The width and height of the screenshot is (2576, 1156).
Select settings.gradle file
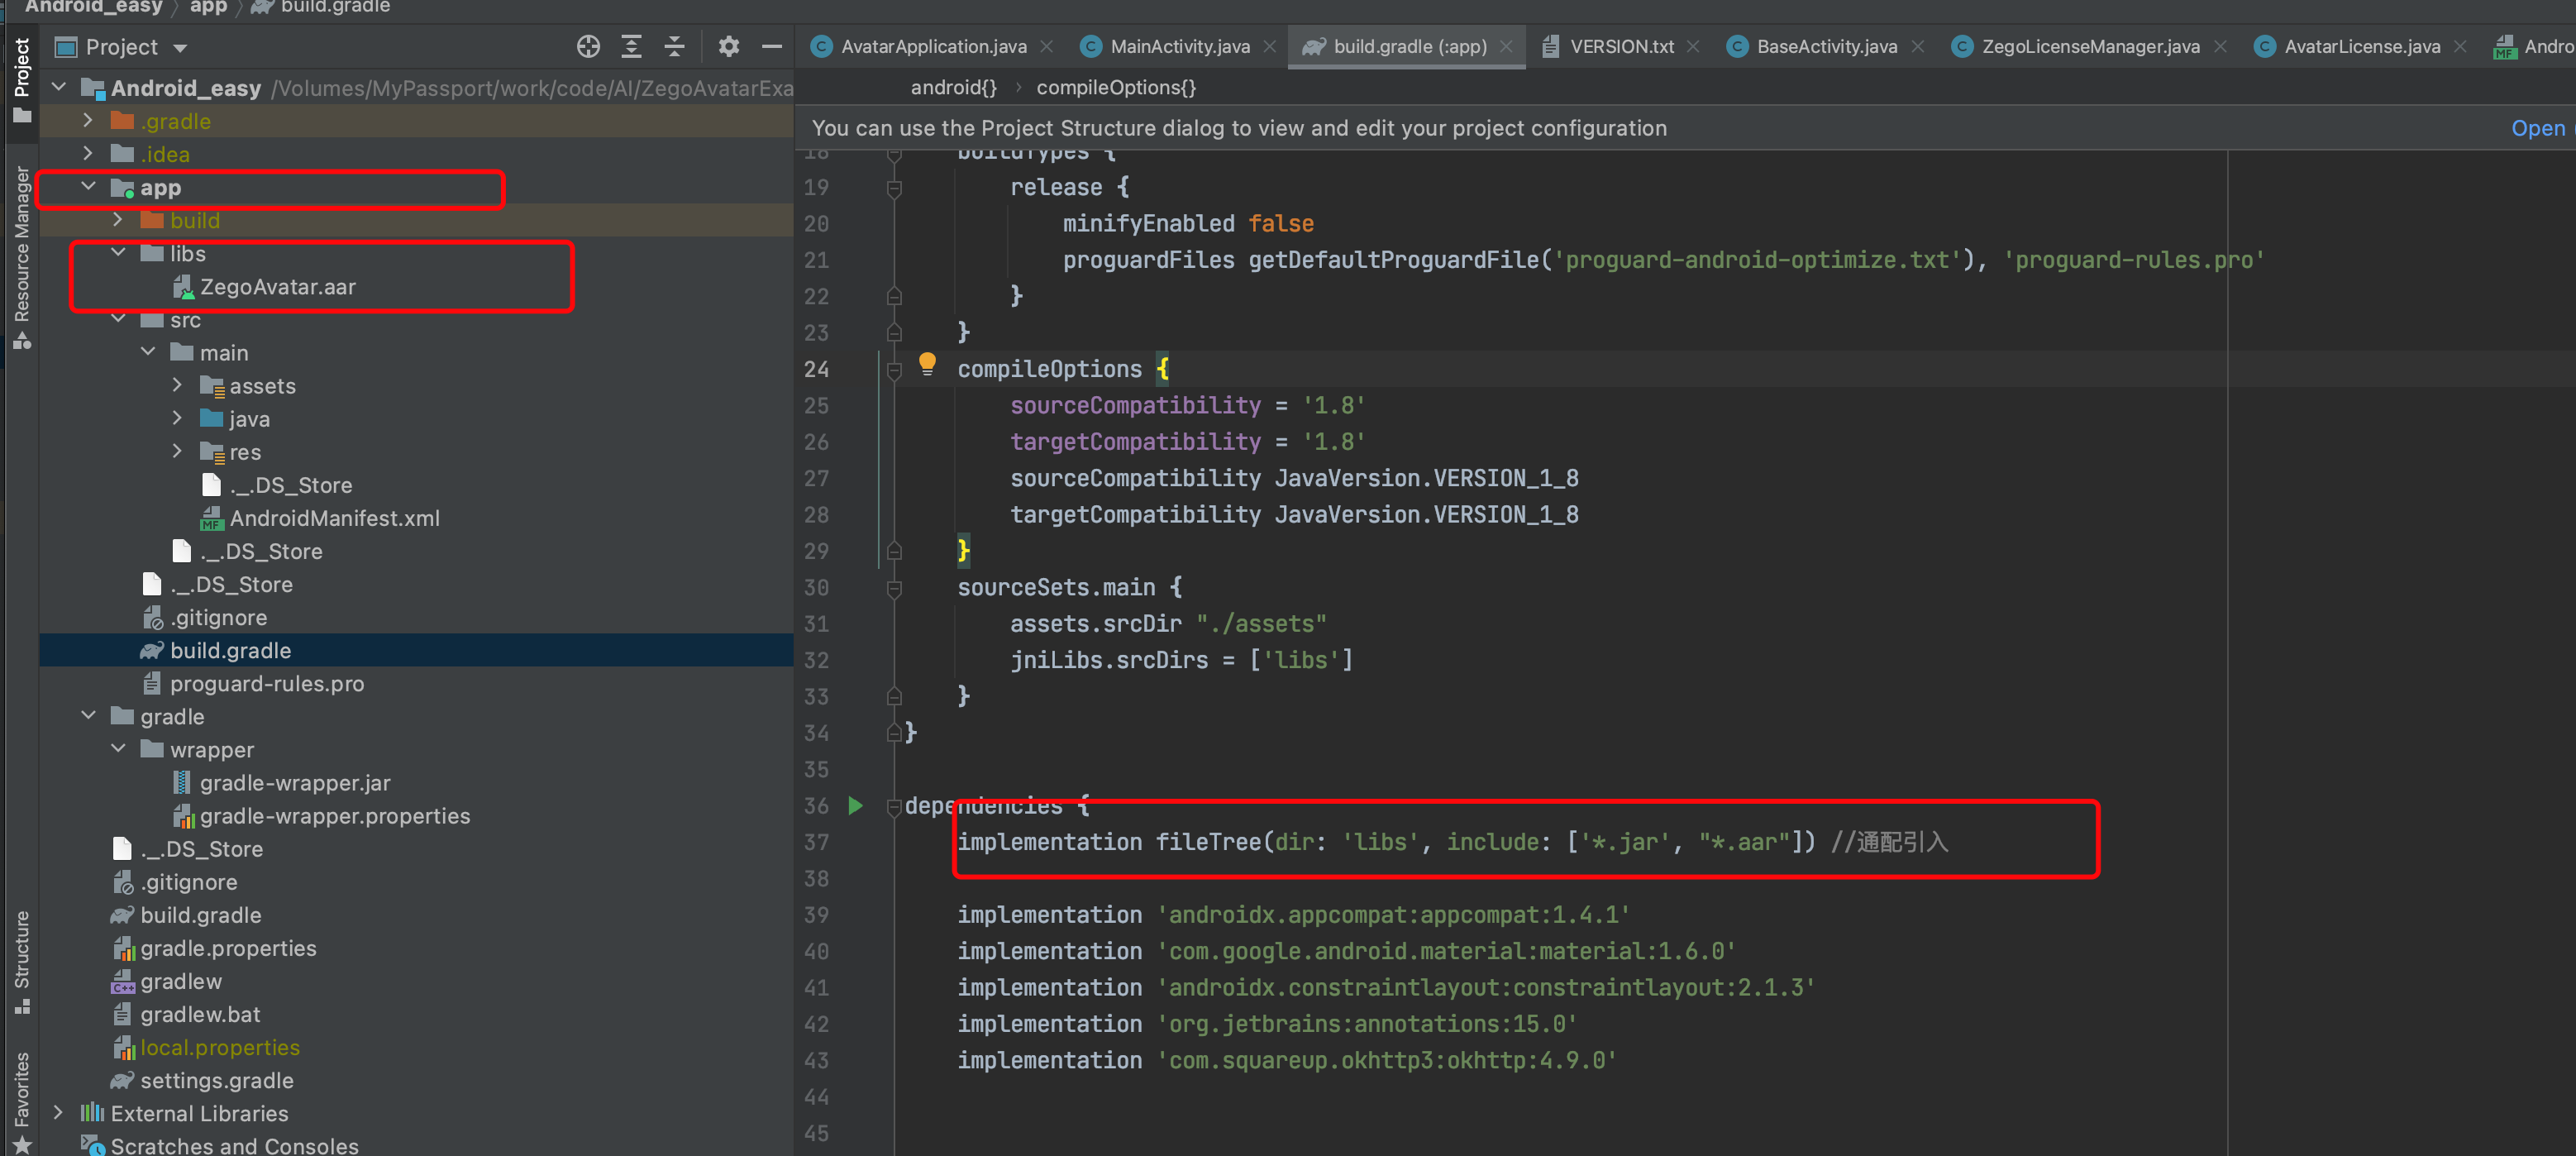click(216, 1080)
